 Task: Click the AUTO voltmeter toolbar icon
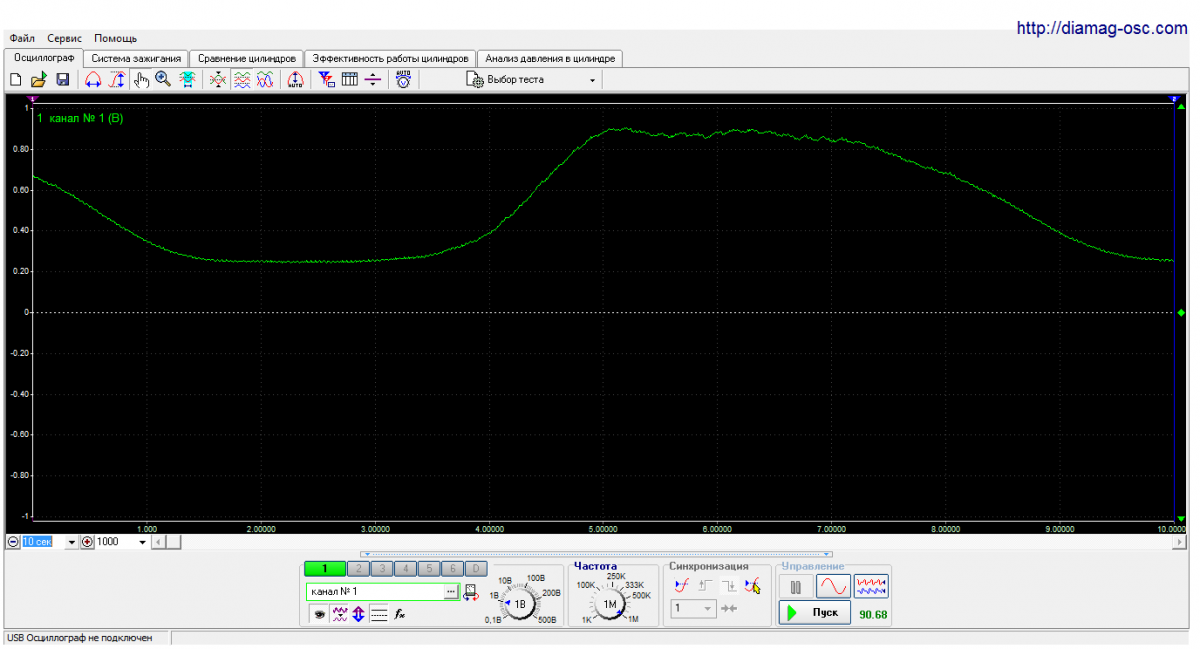tap(403, 80)
